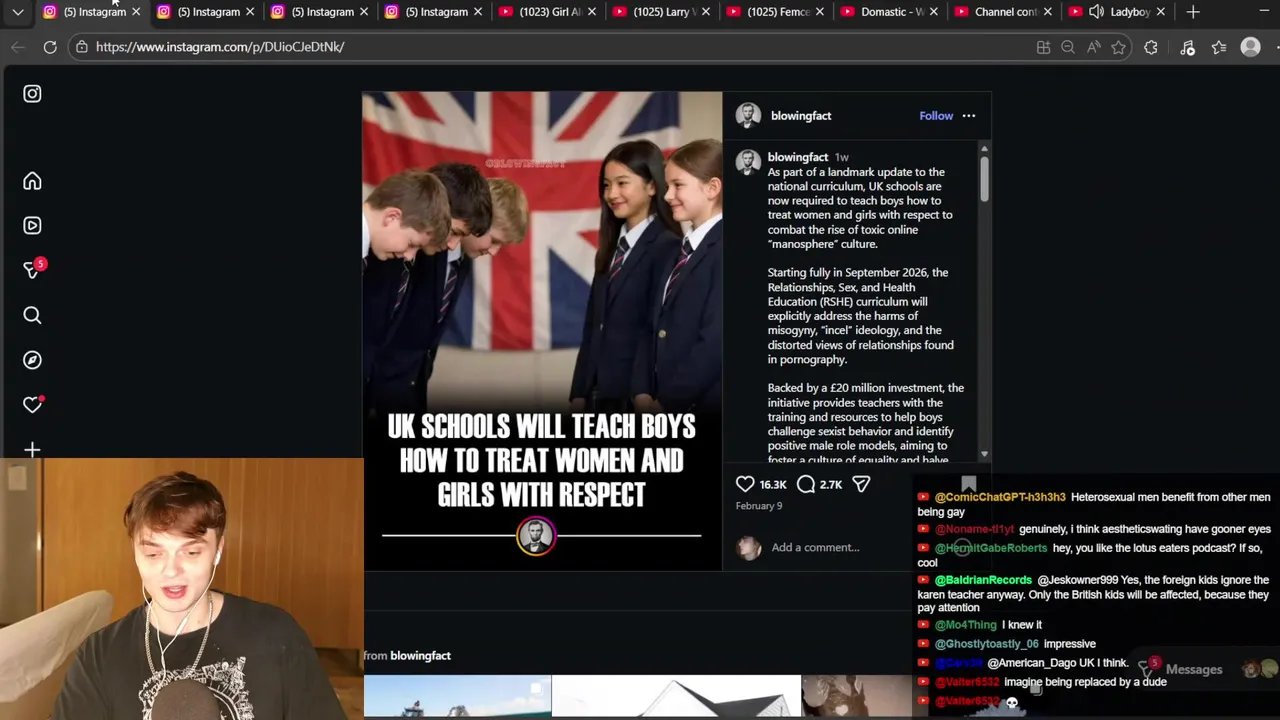Open Notifications heart icon in the sidebar
Viewport: 1280px width, 720px height.
pos(33,404)
